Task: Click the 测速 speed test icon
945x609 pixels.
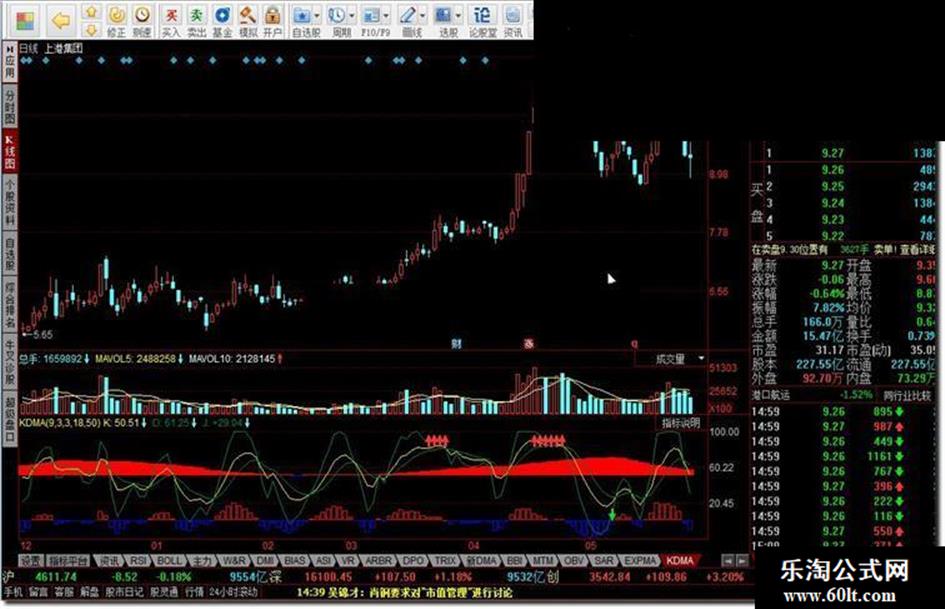Action: coord(142,21)
